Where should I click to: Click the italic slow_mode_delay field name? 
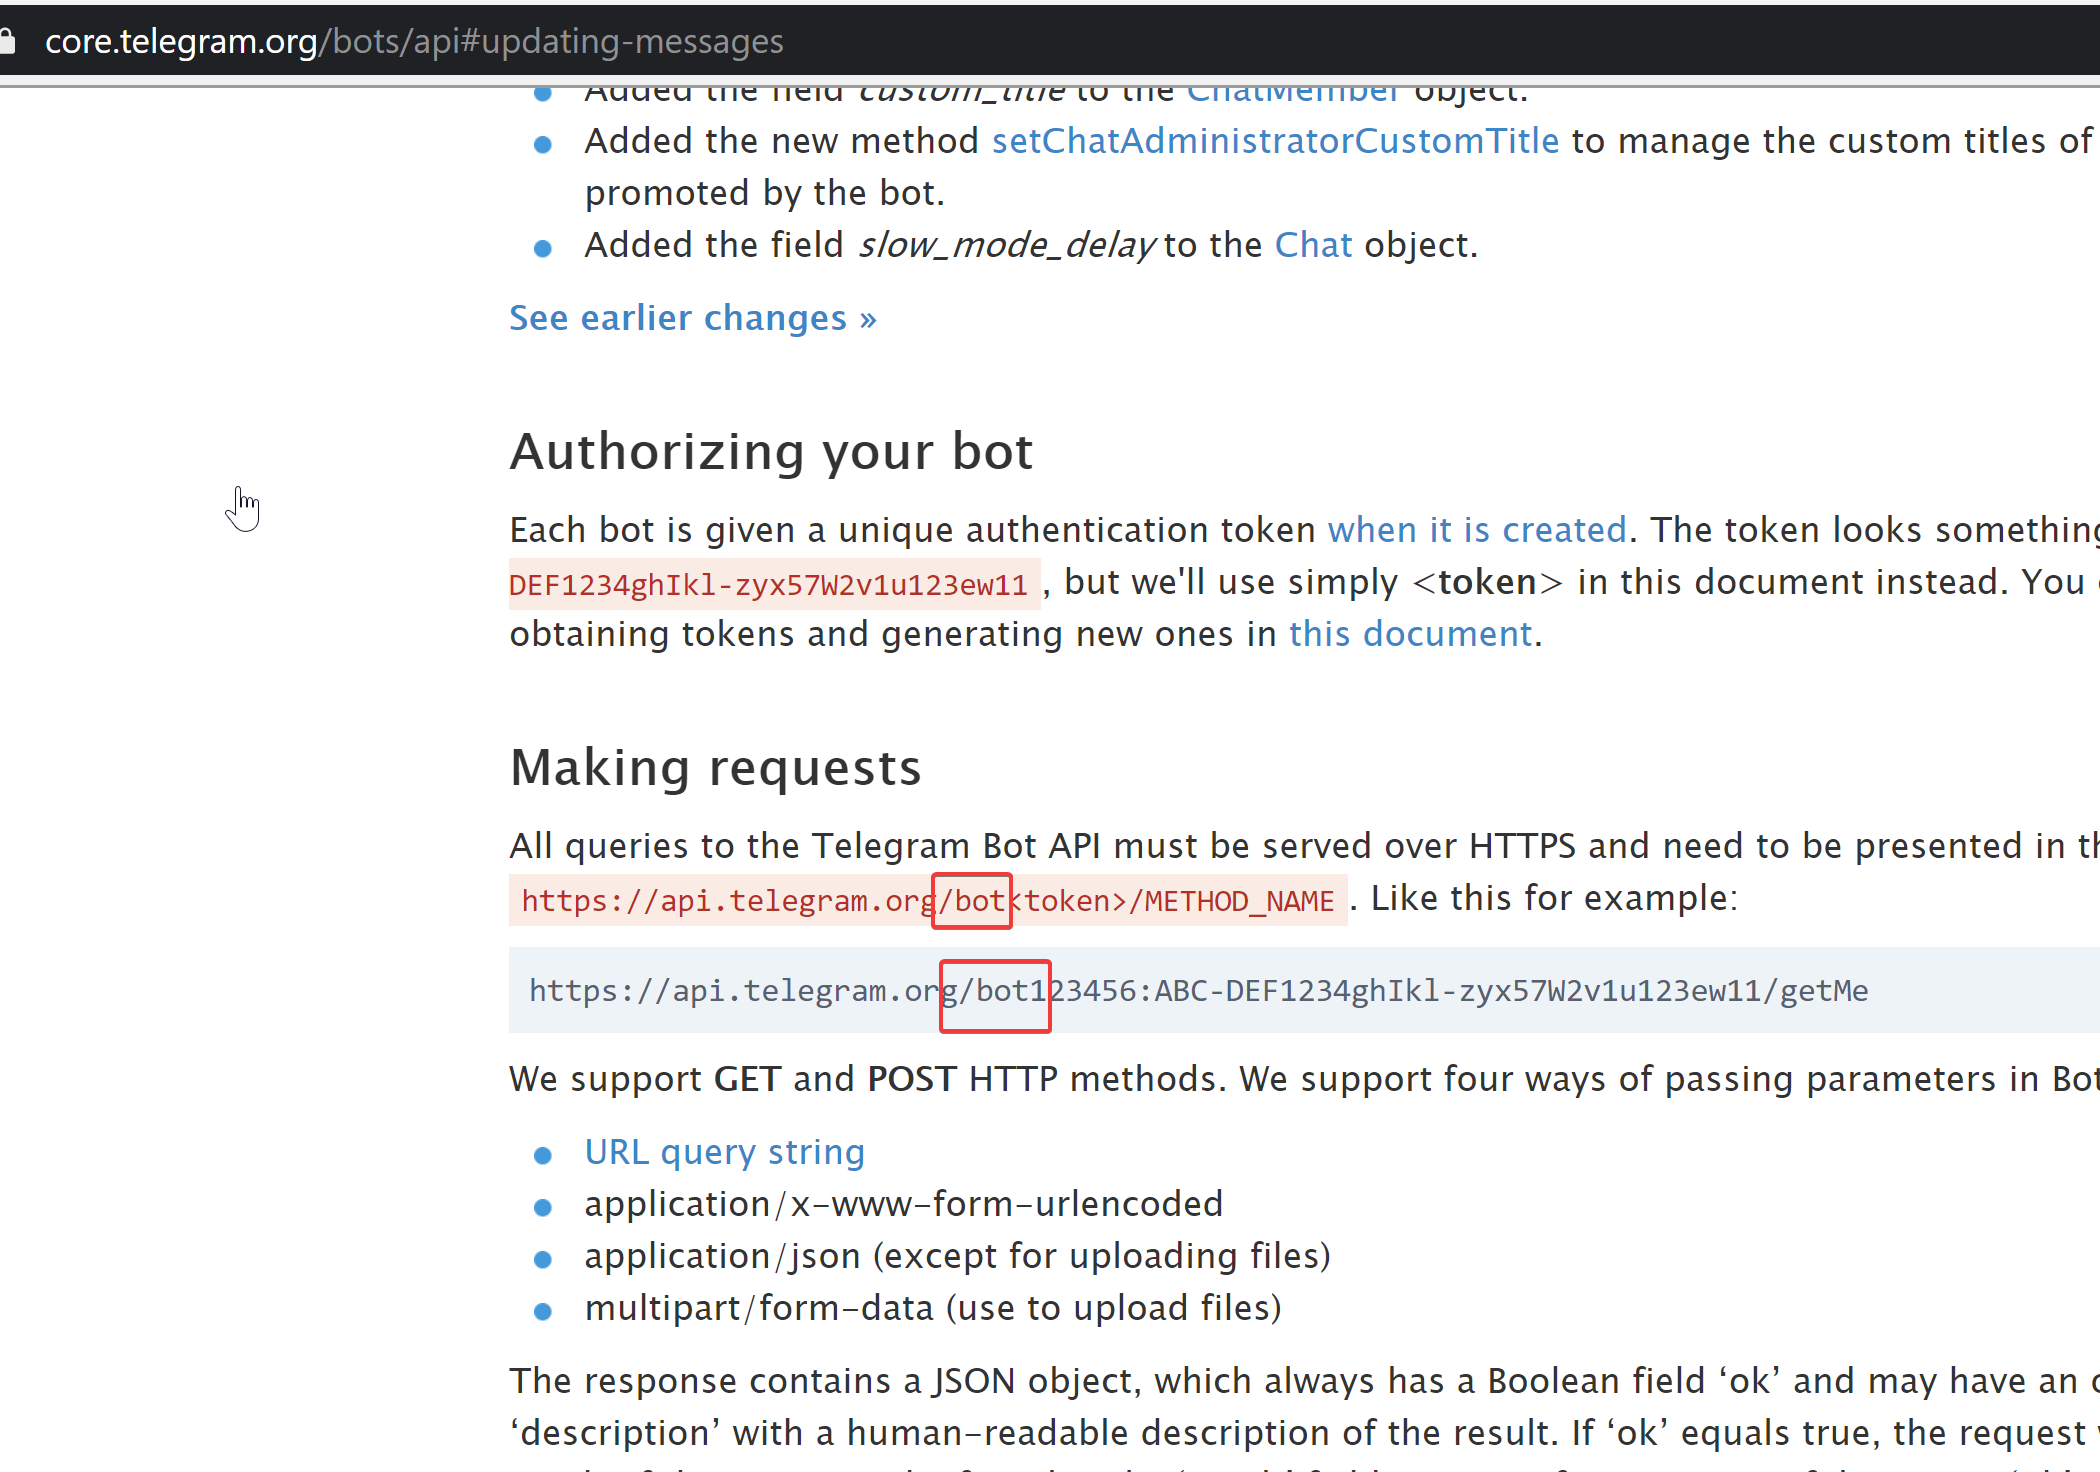point(1007,245)
